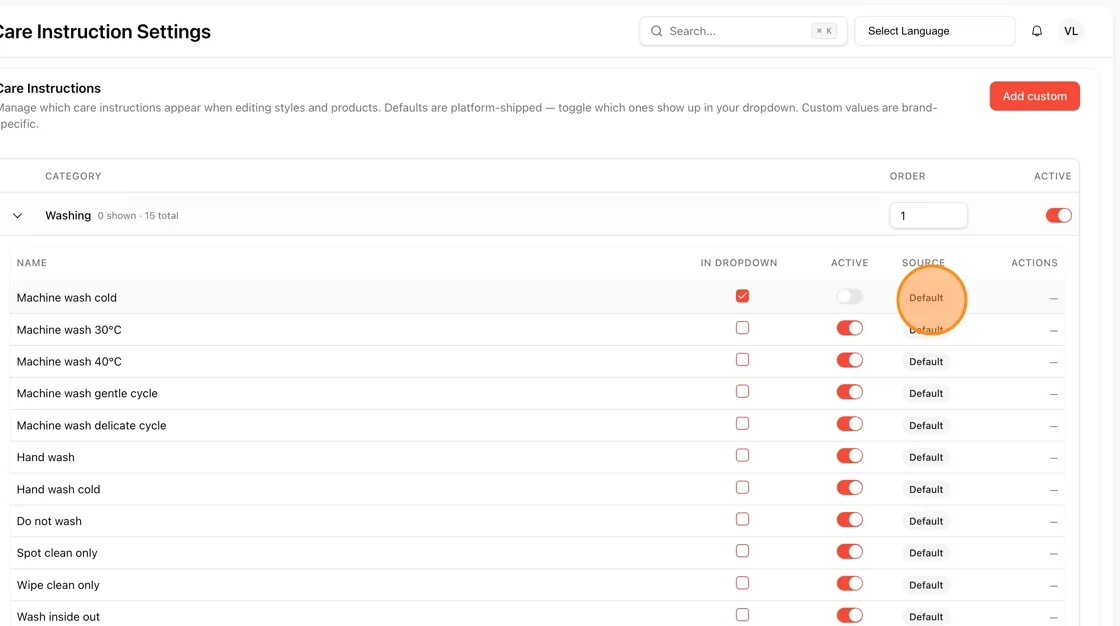
Task: Click the NAME column header
Action: pyautogui.click(x=31, y=263)
